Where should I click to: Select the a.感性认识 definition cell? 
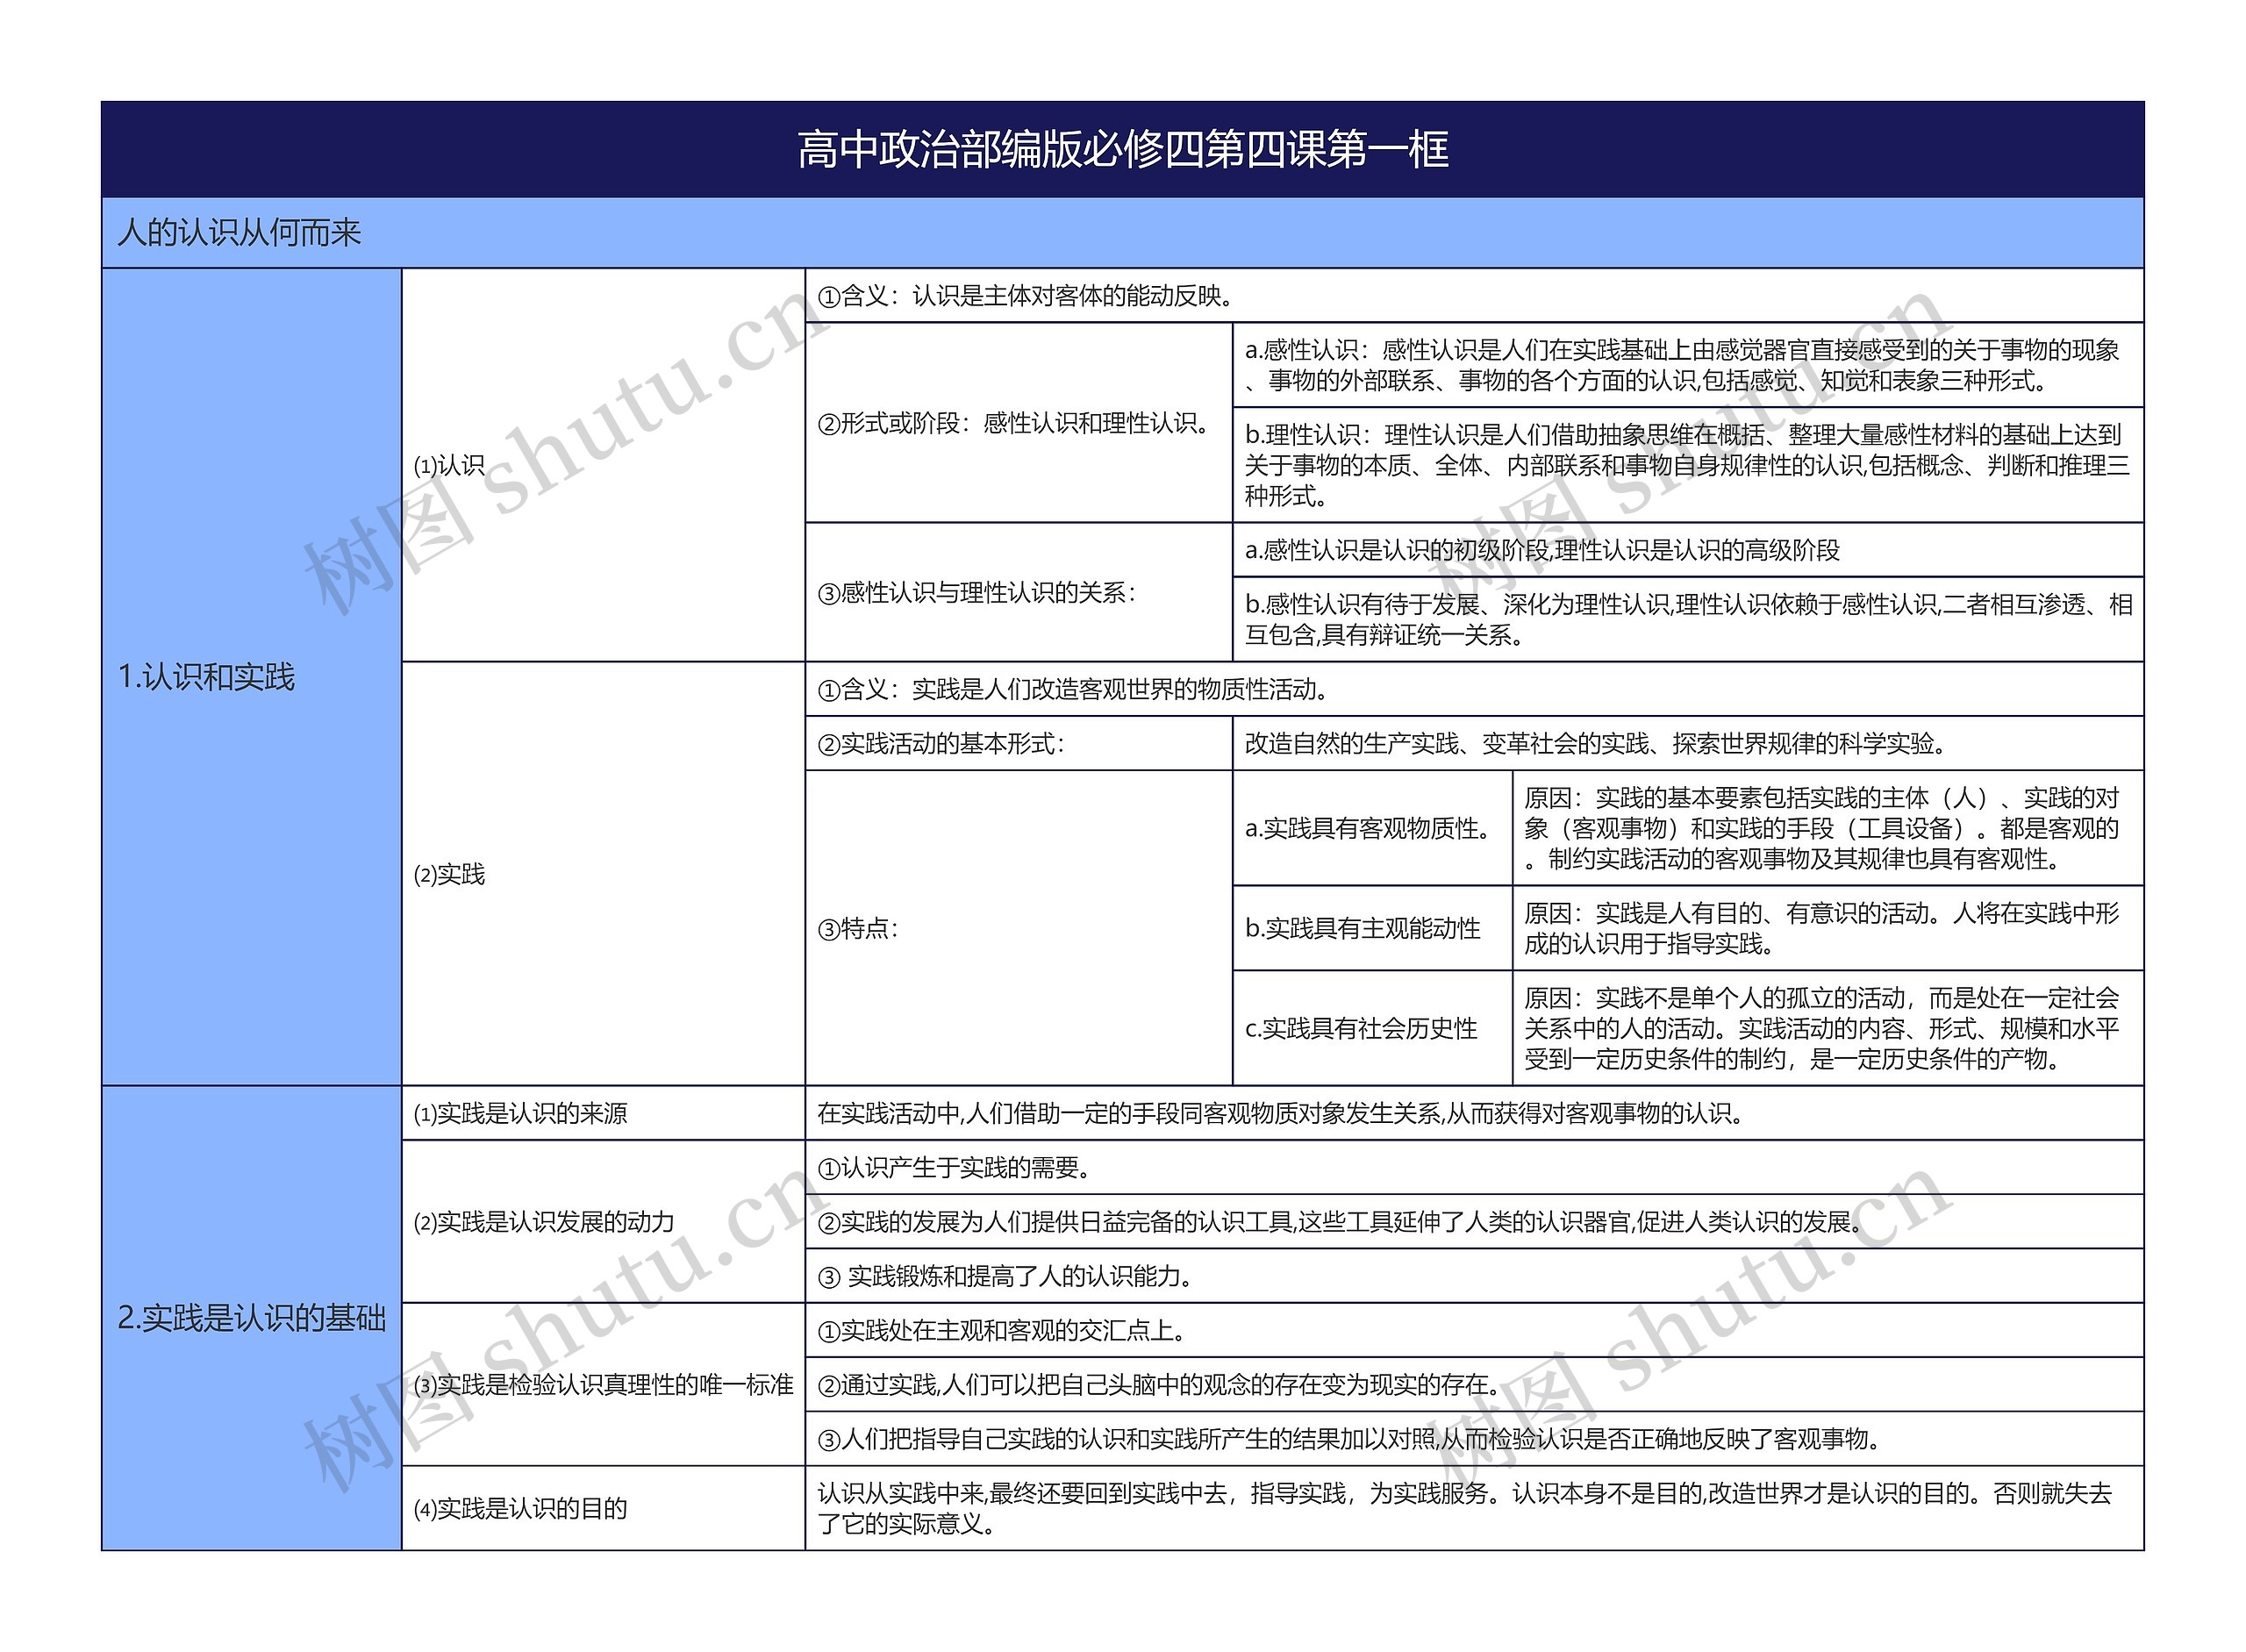tap(1688, 365)
